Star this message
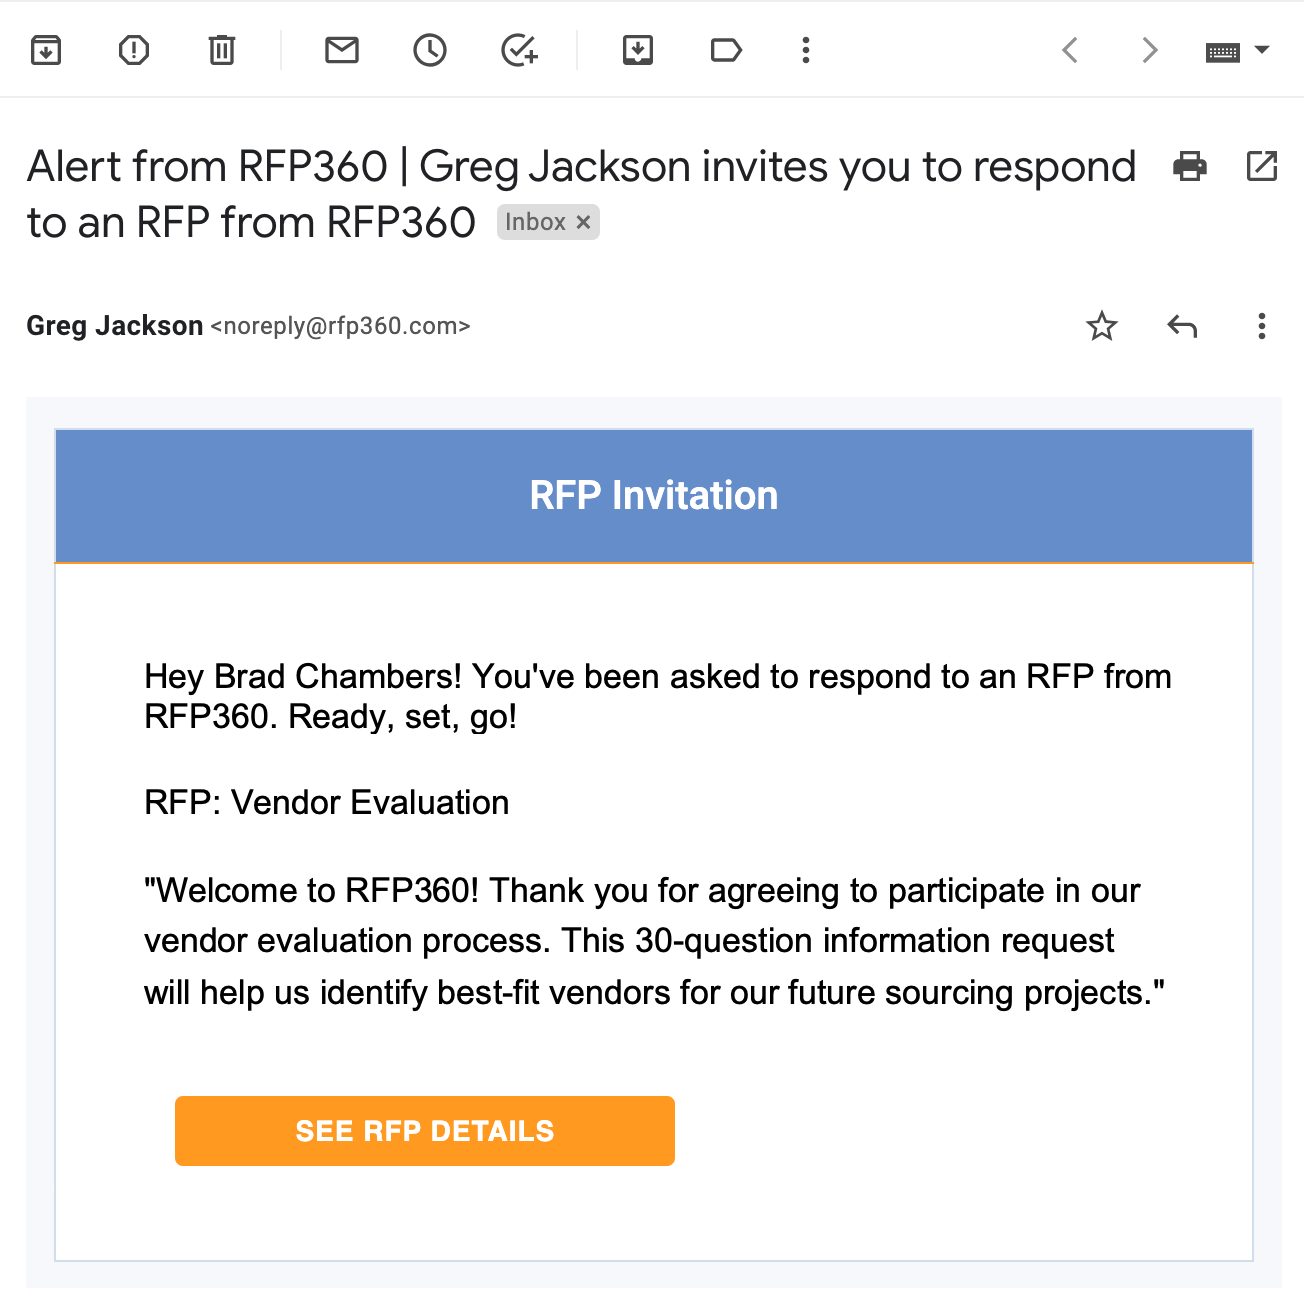 [1101, 326]
